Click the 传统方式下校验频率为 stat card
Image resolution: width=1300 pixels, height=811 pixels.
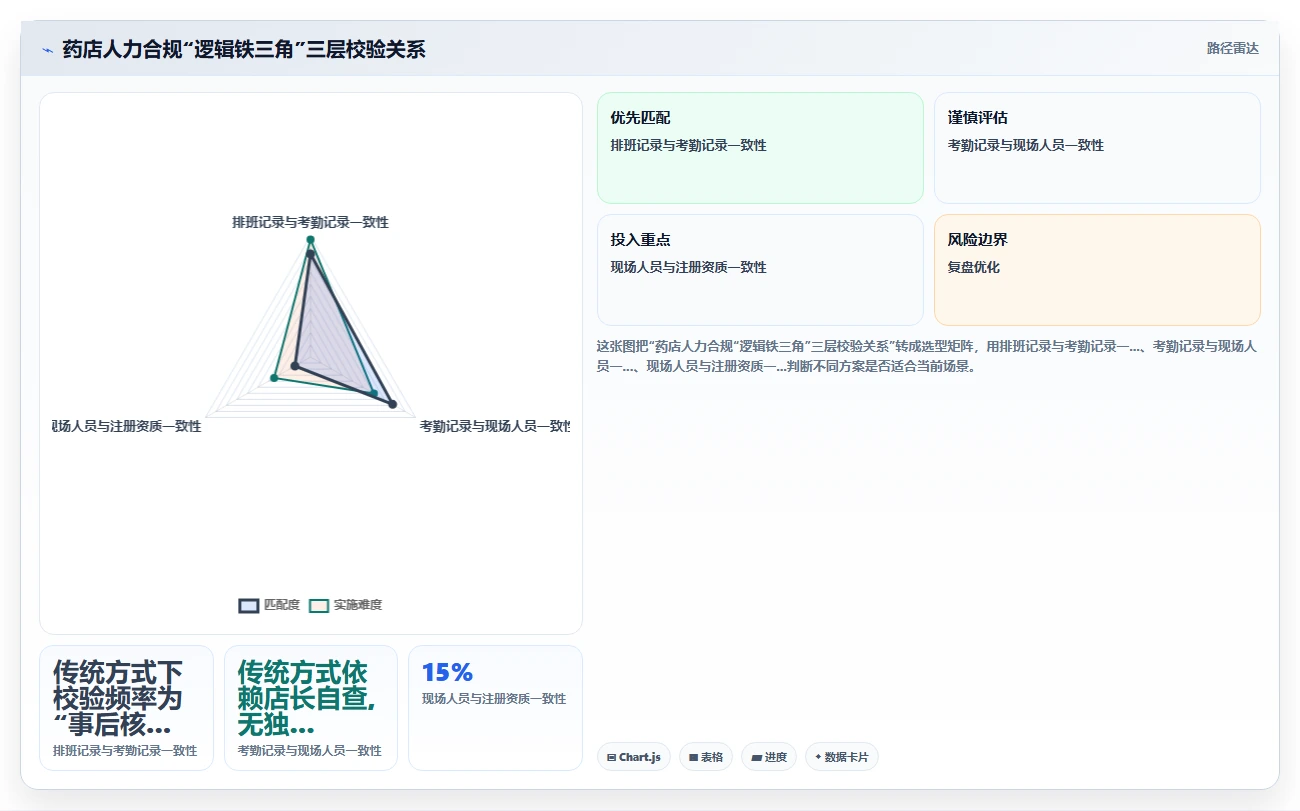point(126,708)
